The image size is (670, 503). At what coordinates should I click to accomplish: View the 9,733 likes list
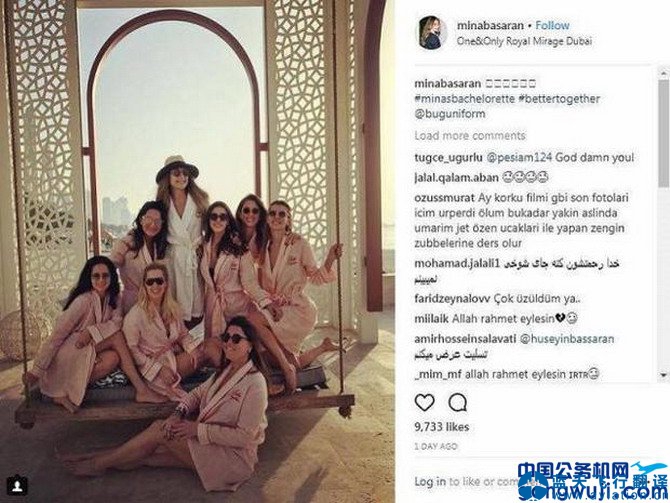441,427
